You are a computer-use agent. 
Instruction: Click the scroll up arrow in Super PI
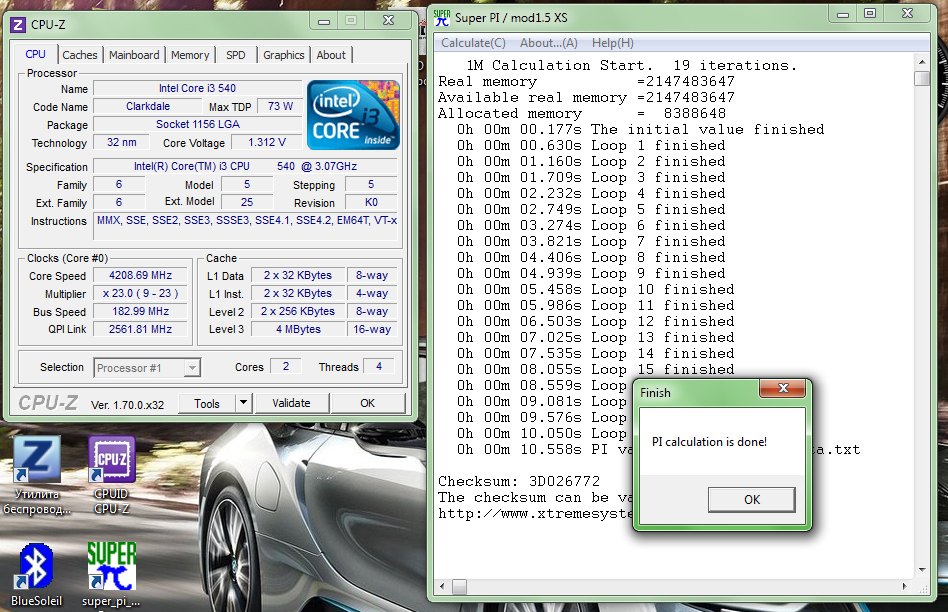921,62
